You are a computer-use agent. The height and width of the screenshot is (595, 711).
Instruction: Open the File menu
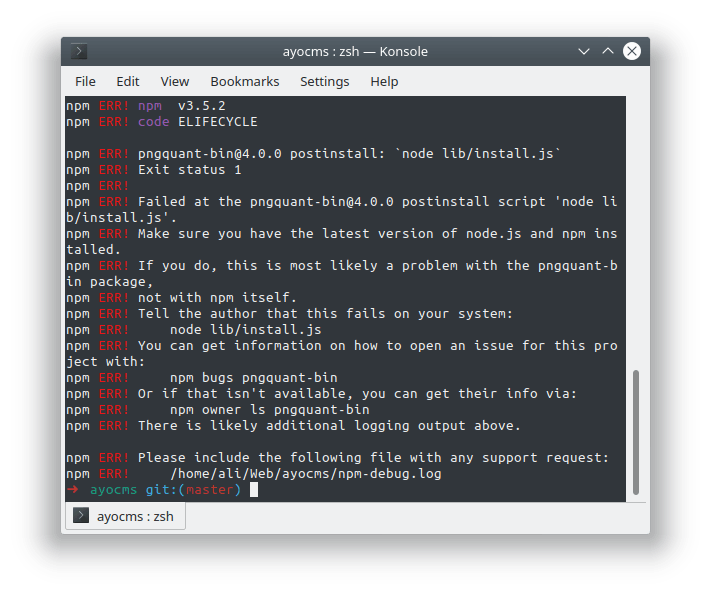coord(86,81)
